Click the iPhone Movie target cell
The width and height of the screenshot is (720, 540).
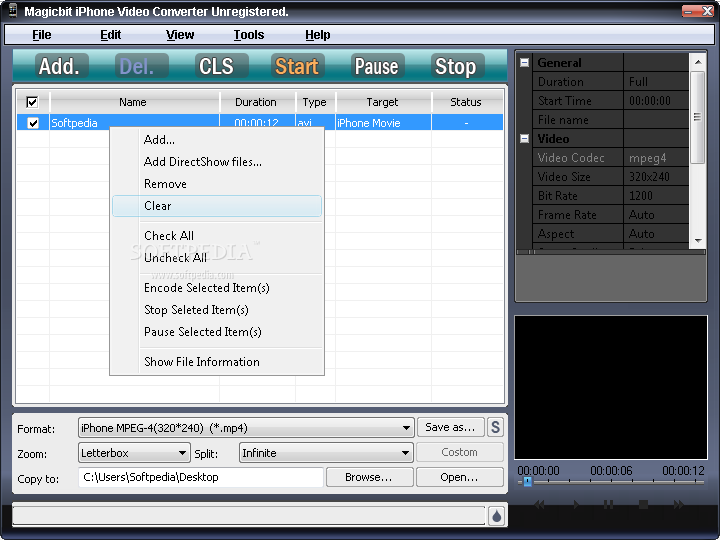383,123
